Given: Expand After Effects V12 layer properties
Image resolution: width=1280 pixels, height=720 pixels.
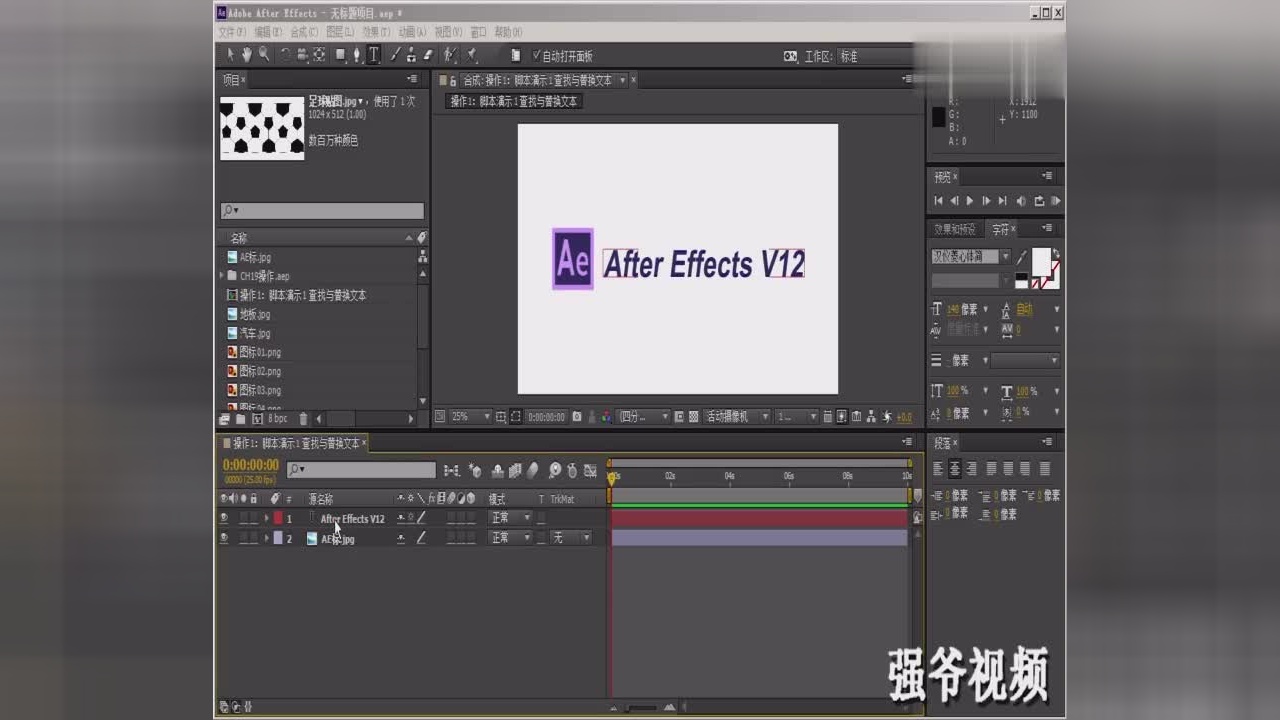Looking at the screenshot, I should pos(267,518).
